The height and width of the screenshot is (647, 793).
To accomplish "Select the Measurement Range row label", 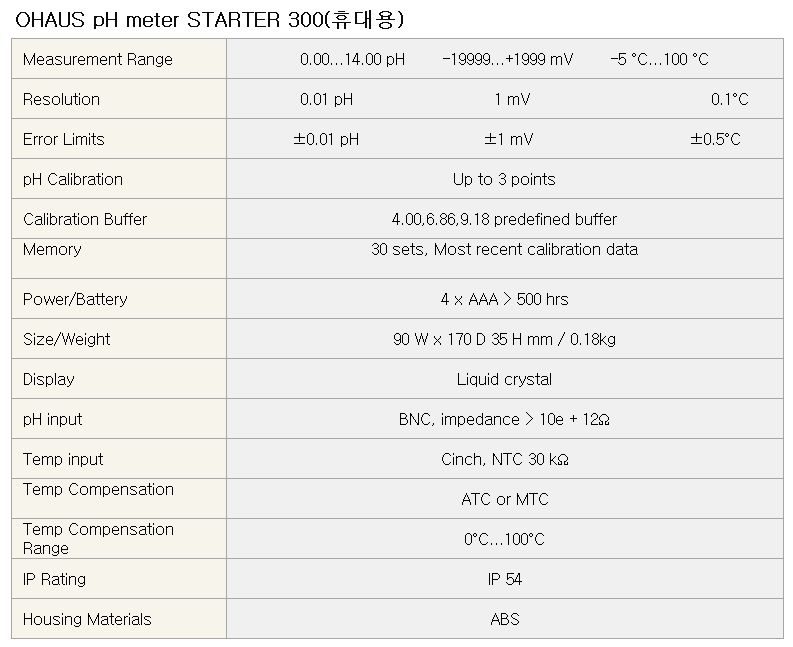I will coord(98,59).
